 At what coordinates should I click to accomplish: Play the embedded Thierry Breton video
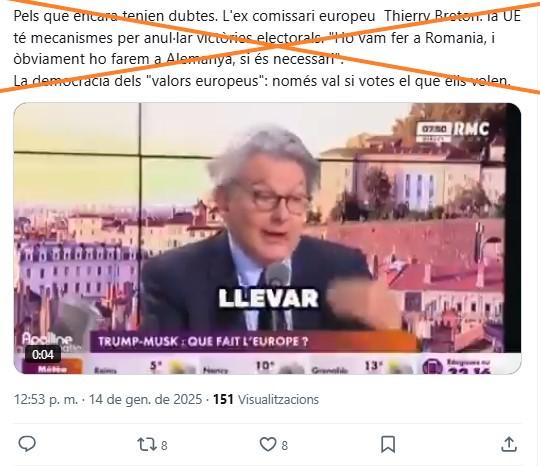267,238
